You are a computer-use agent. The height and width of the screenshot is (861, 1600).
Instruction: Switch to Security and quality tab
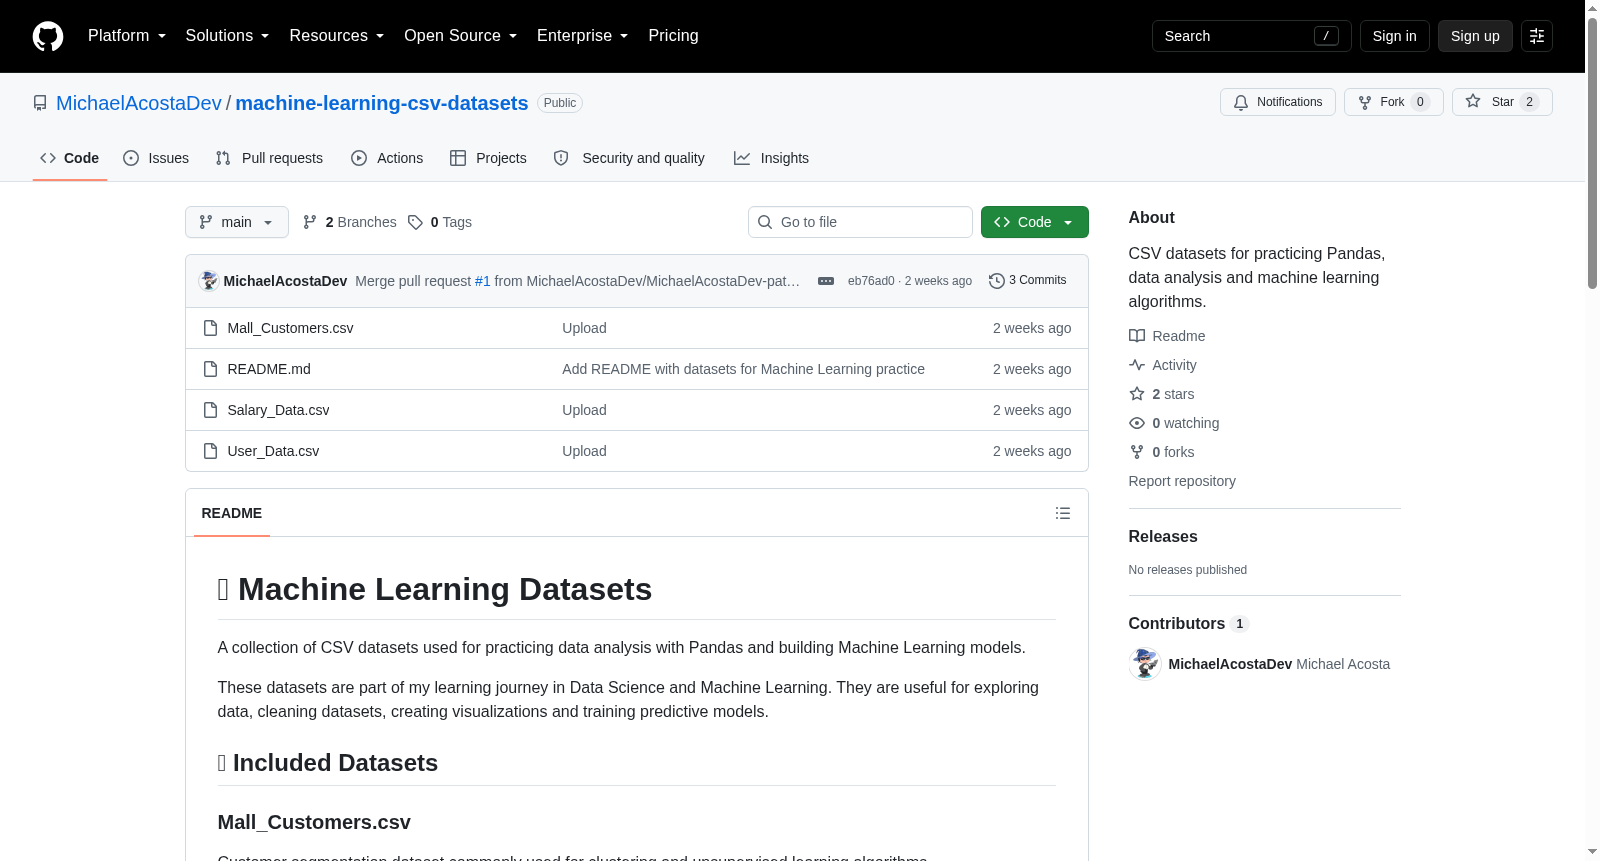point(629,158)
